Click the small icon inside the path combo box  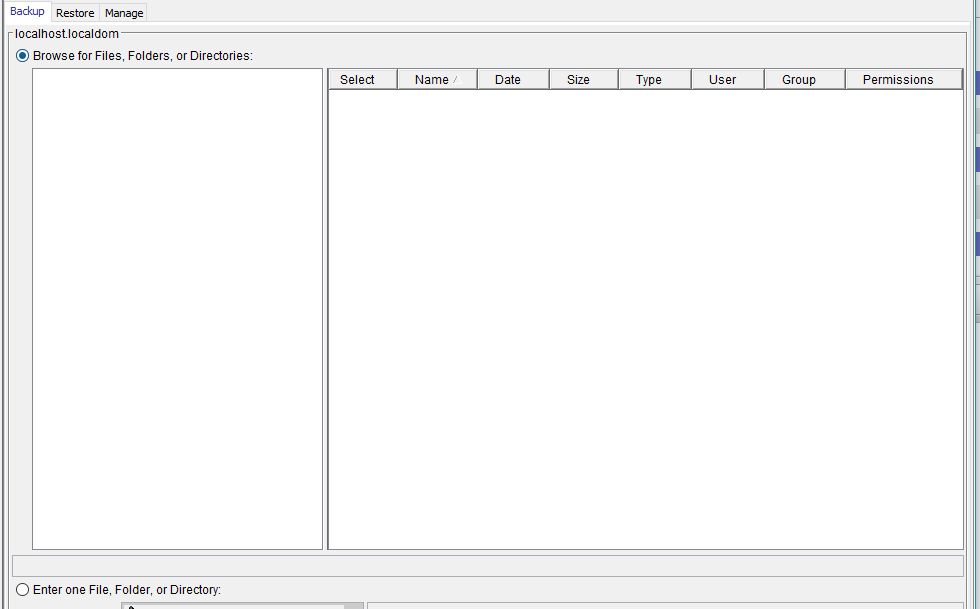131,605
